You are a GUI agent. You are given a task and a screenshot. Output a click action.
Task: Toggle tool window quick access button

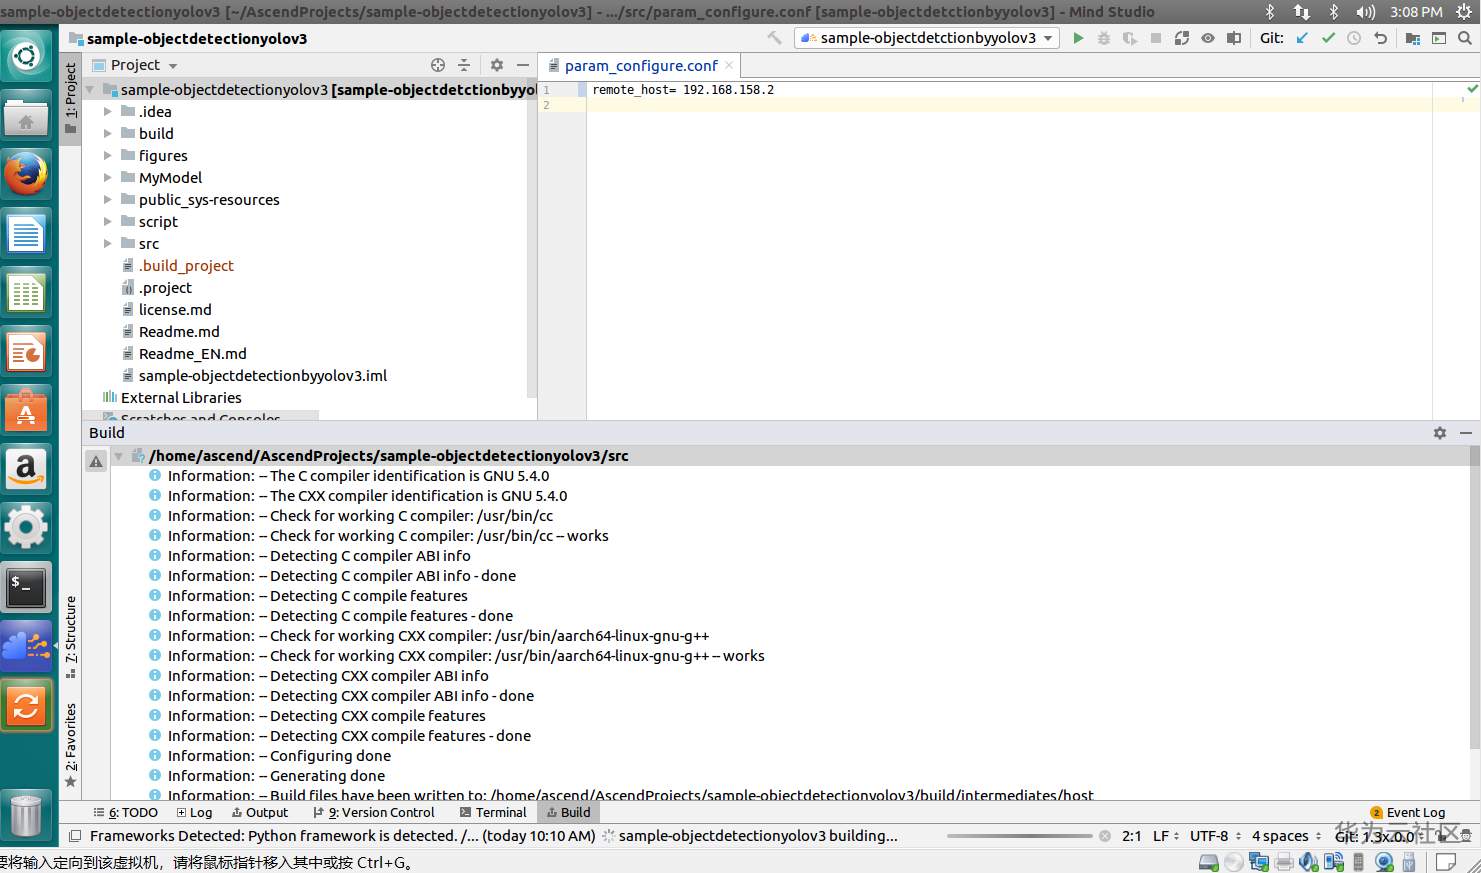[75, 836]
